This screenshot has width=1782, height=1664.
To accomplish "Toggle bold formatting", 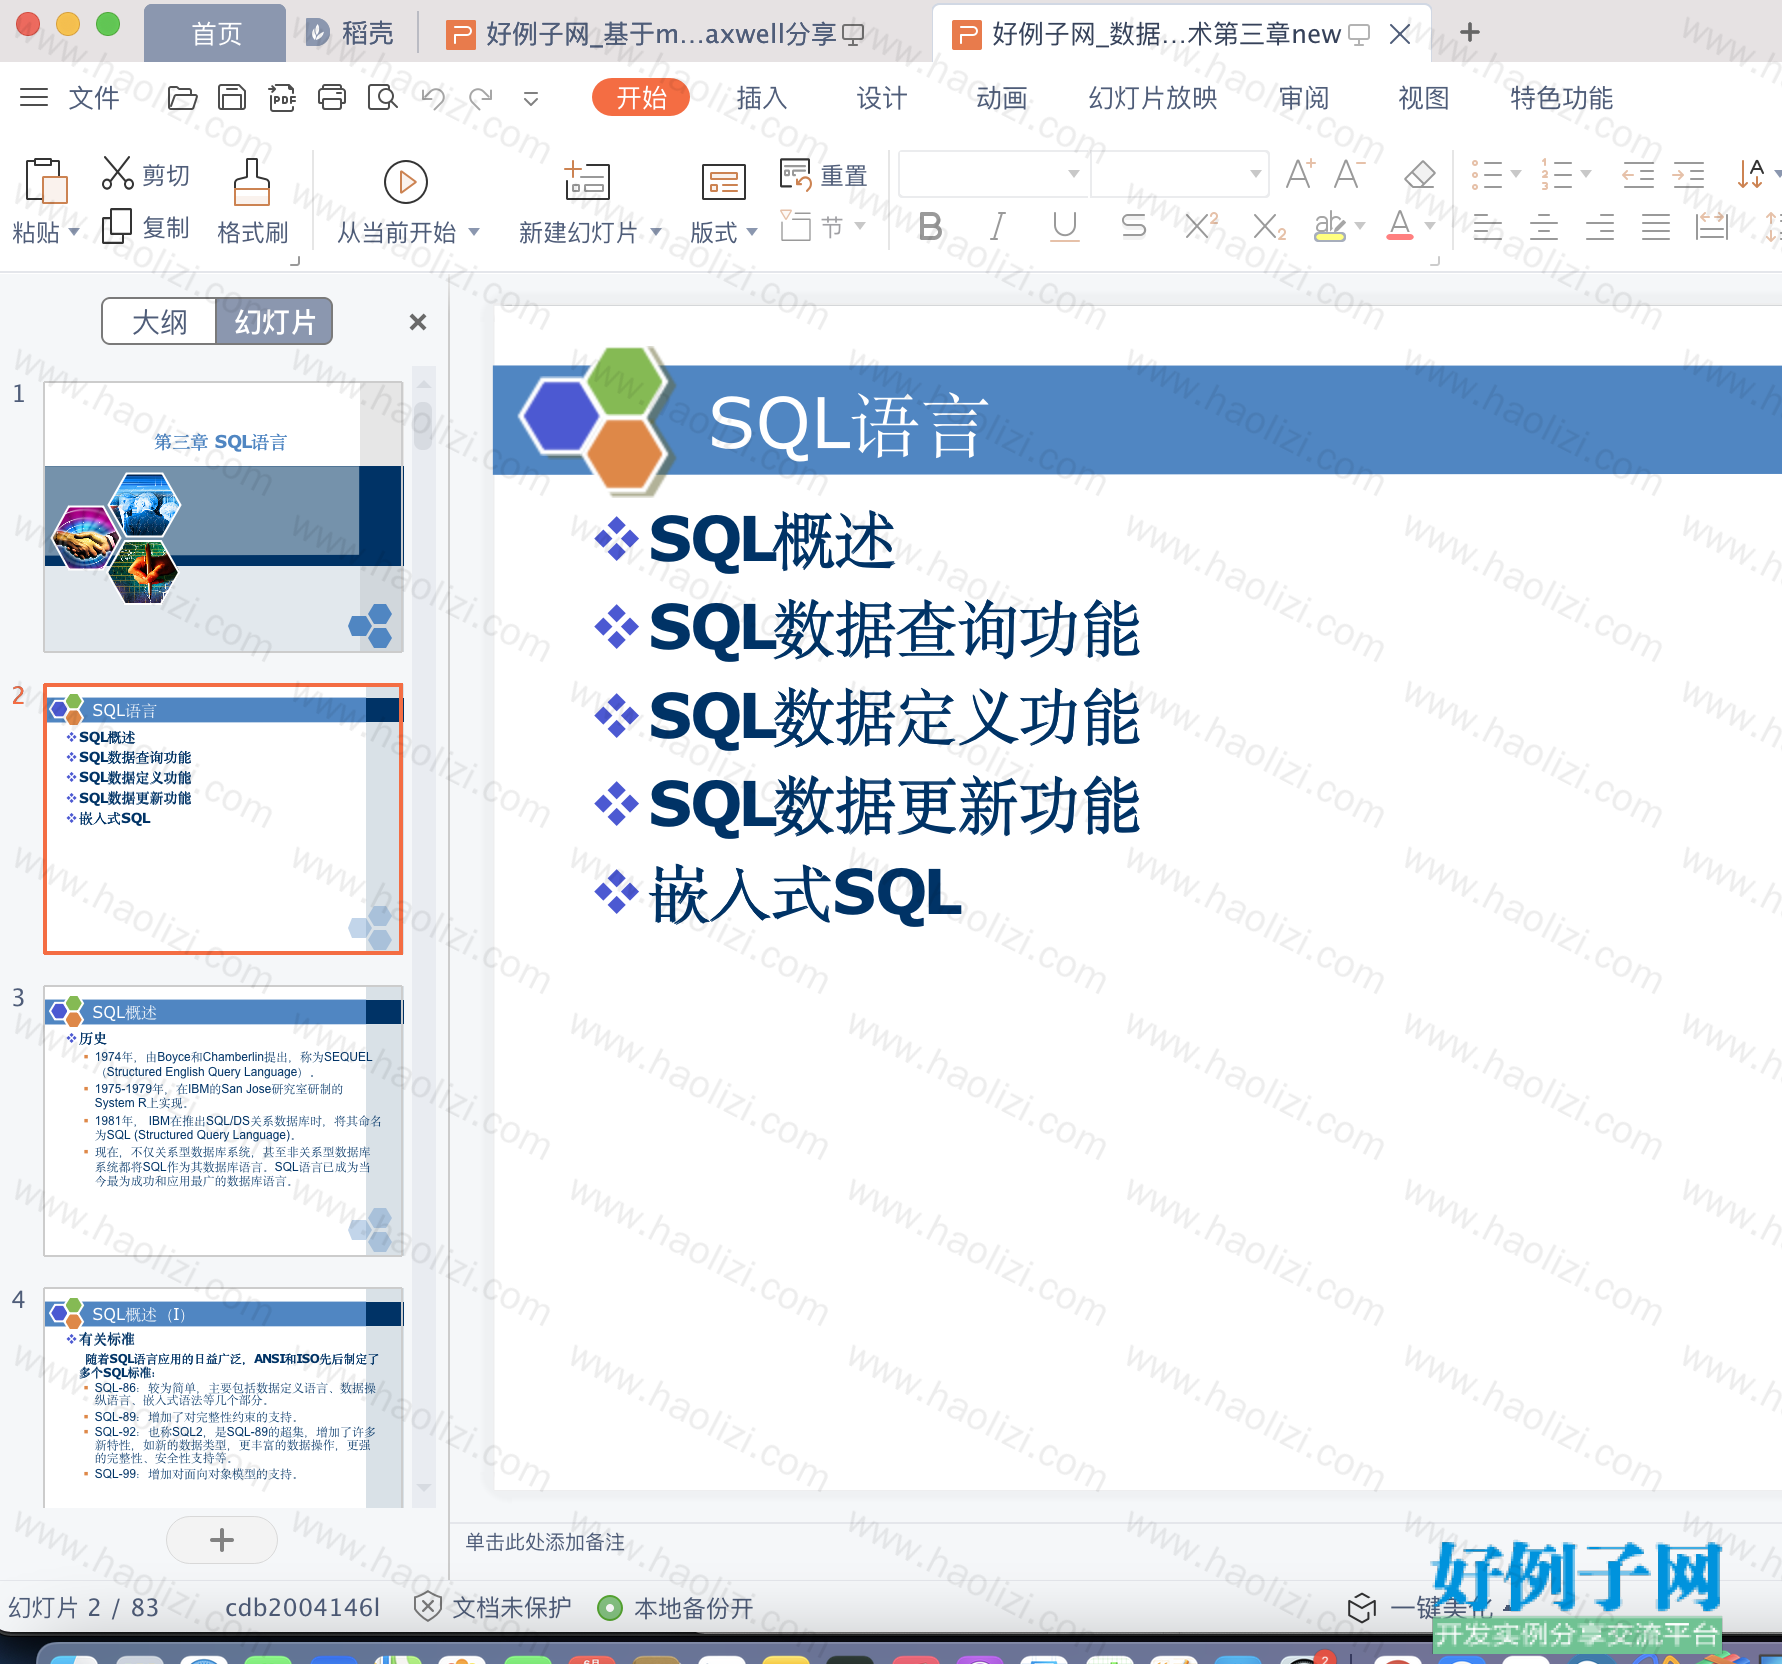I will (930, 227).
